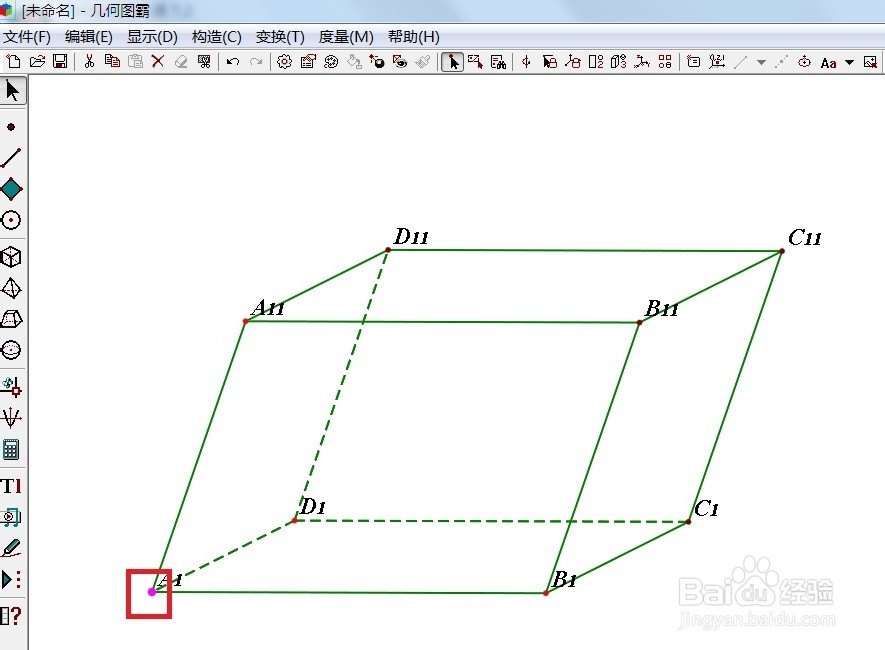
Task: Click the arrow-with-cylinder toolbar icon
Action: click(x=550, y=61)
